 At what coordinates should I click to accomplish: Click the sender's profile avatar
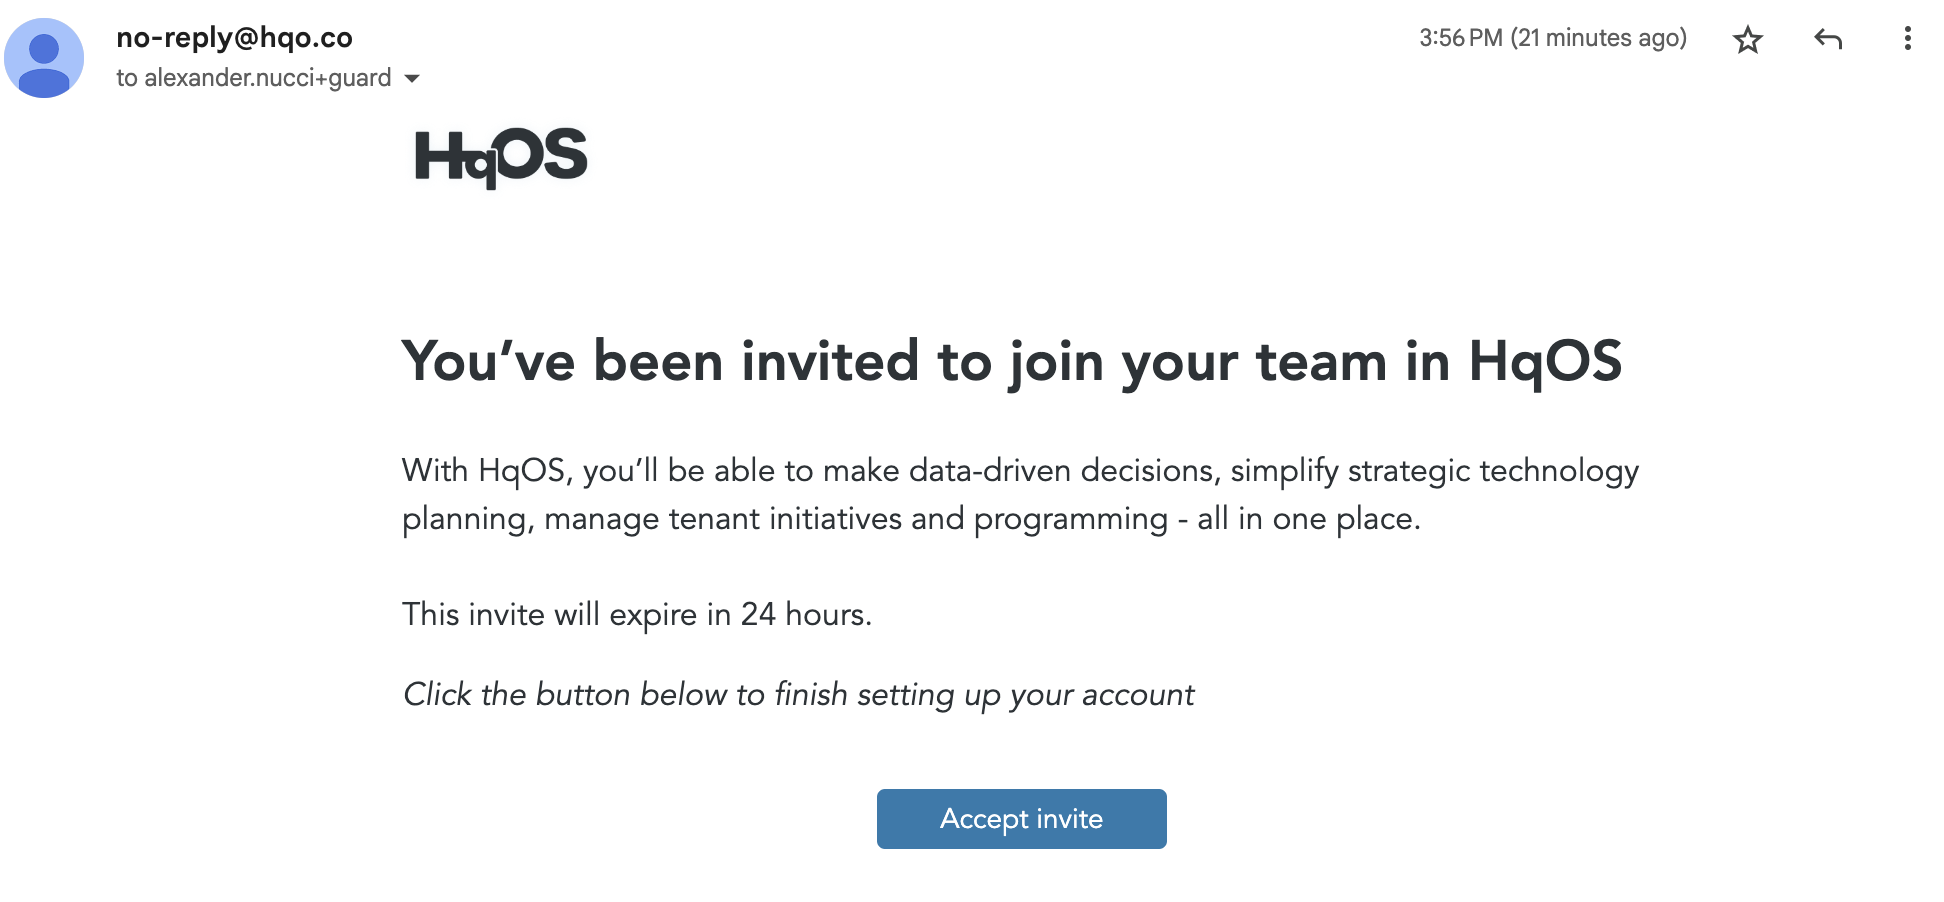(x=44, y=58)
